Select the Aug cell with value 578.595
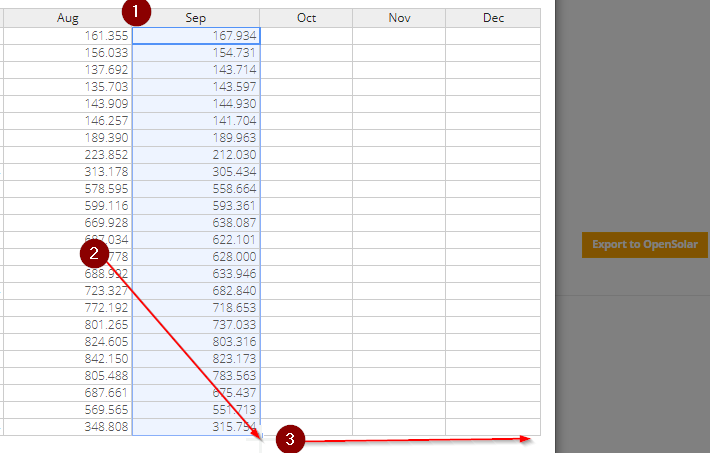 [x=67, y=189]
